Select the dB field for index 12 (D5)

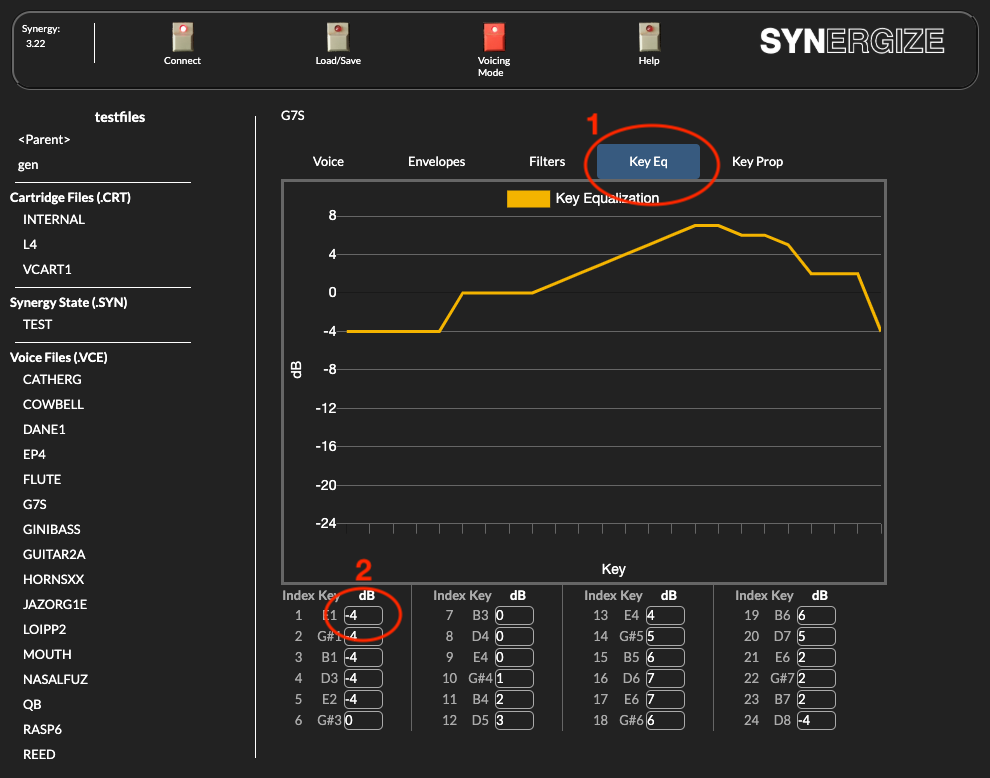(514, 721)
